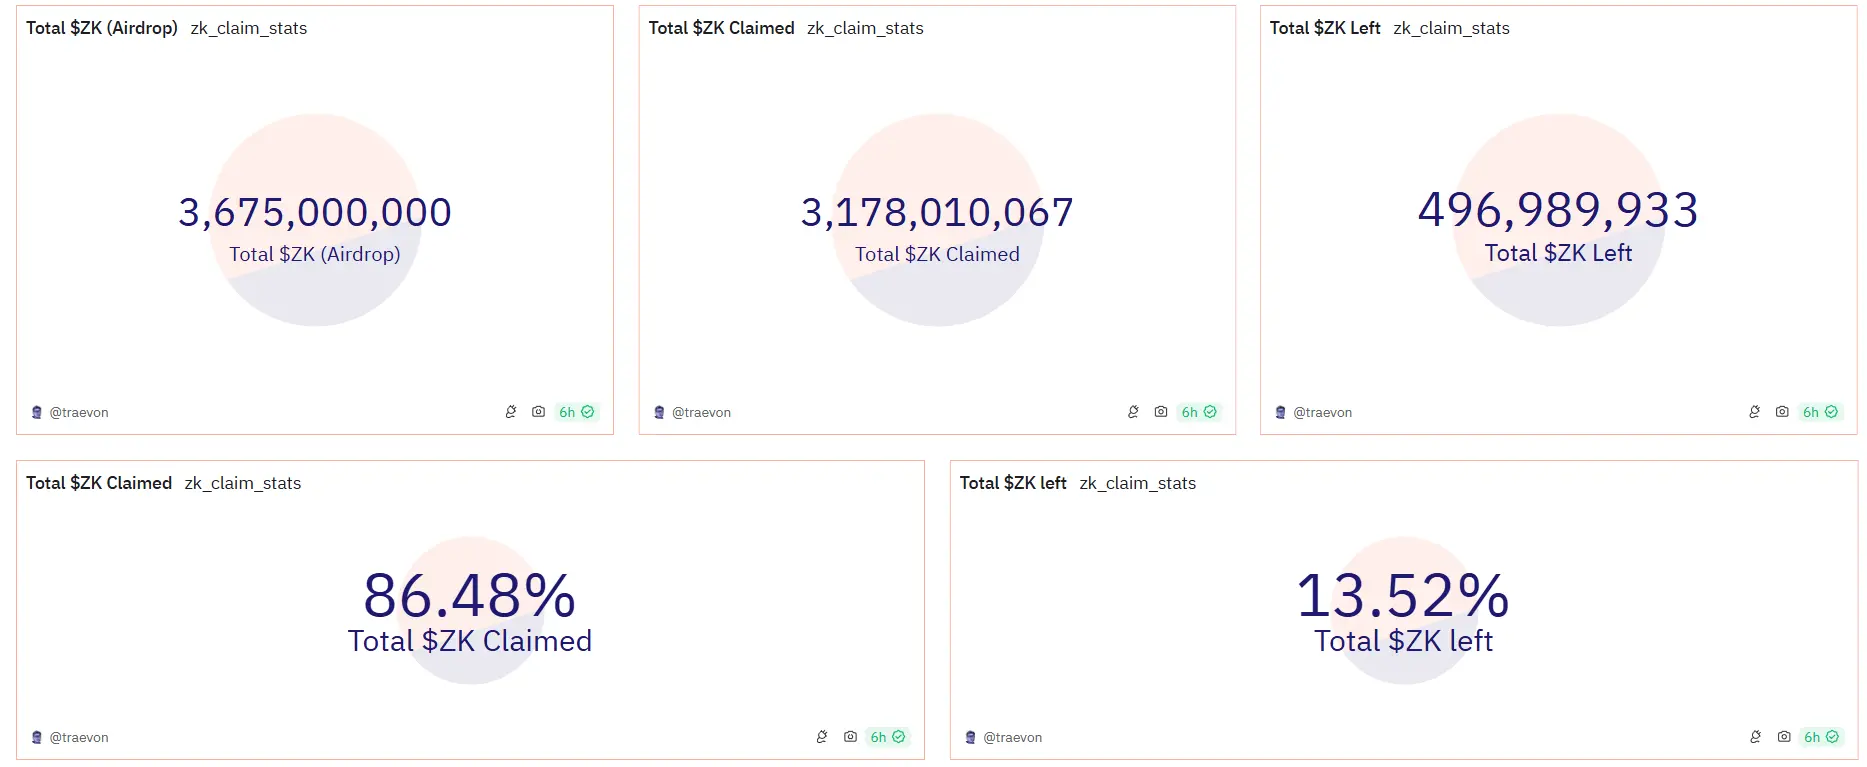Open the "Total $ZK (Airdrop)" title link
1867x767 pixels.
point(102,28)
